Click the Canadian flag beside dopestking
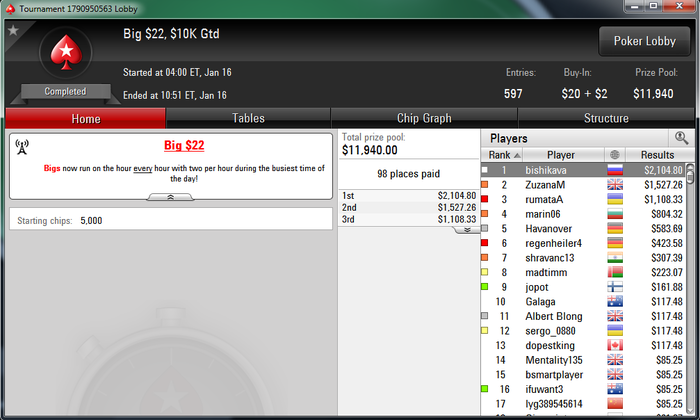The width and height of the screenshot is (700, 420). [x=615, y=345]
